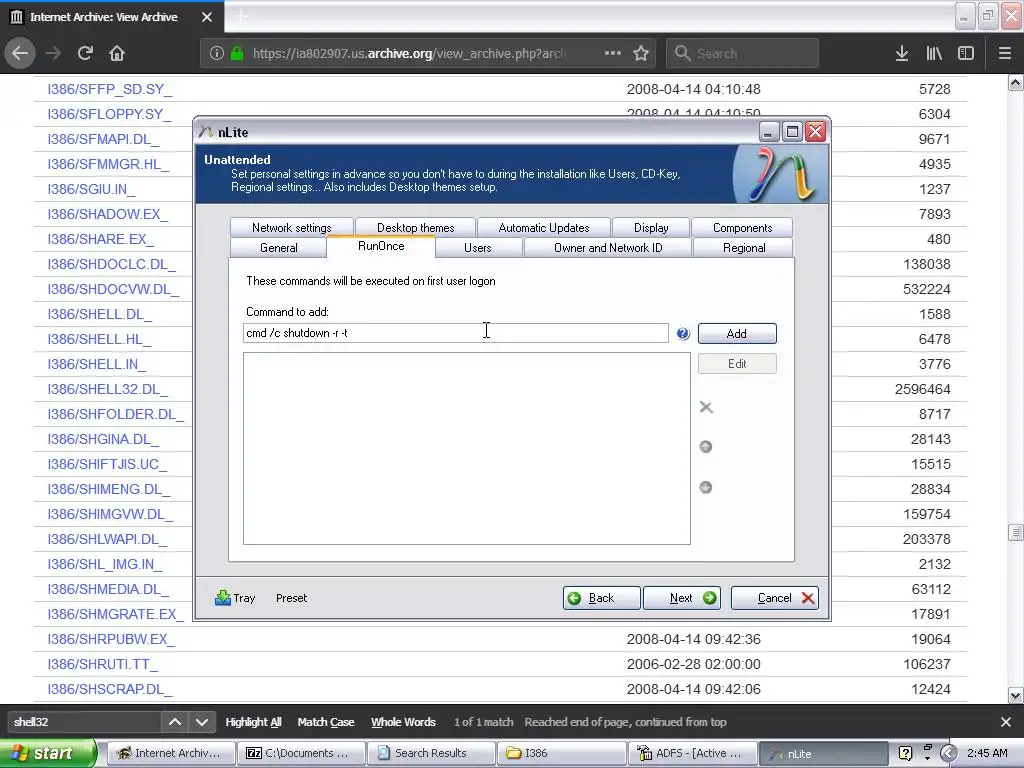1024x768 pixels.
Task: Switch to the ADFS taskbar window
Action: coord(692,754)
